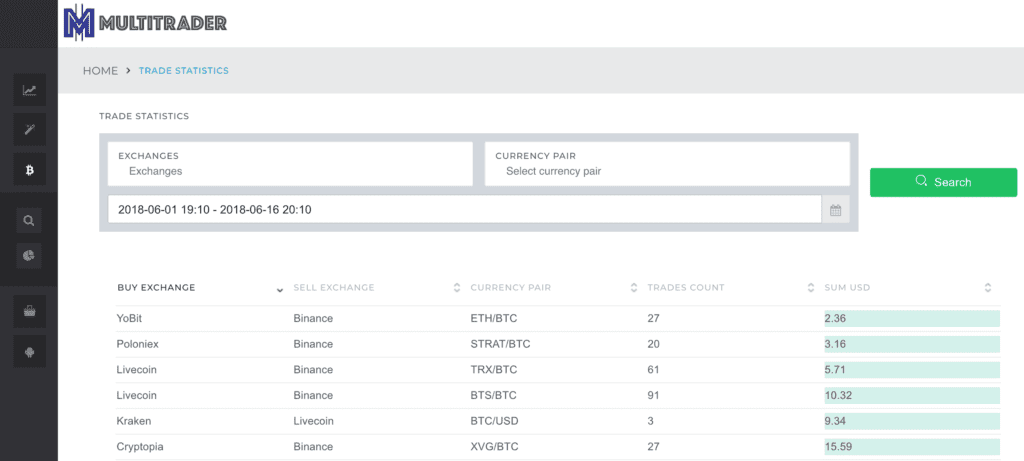
Task: Open the magnifier search sidebar icon
Action: click(29, 221)
